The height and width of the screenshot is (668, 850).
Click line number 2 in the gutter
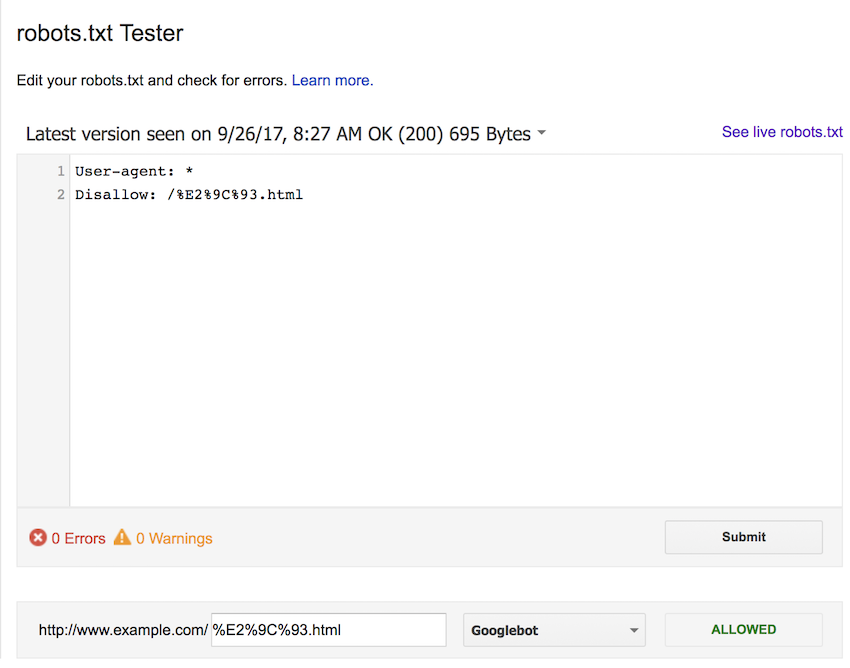click(61, 195)
